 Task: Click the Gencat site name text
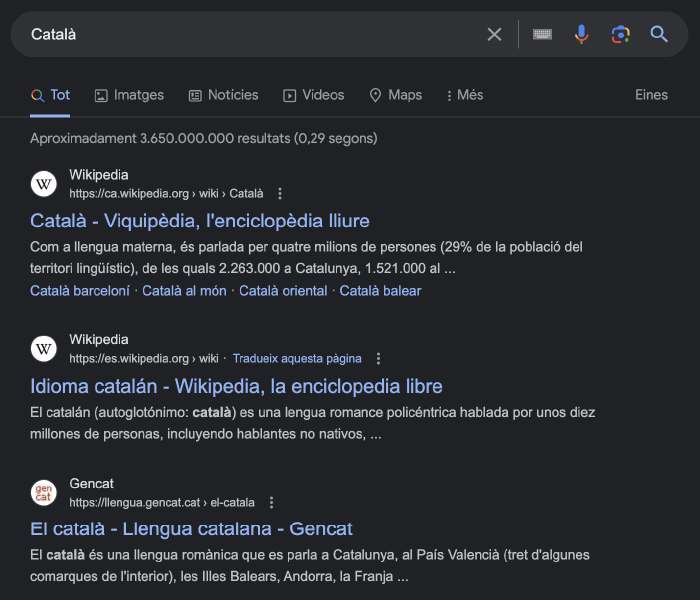pos(92,483)
